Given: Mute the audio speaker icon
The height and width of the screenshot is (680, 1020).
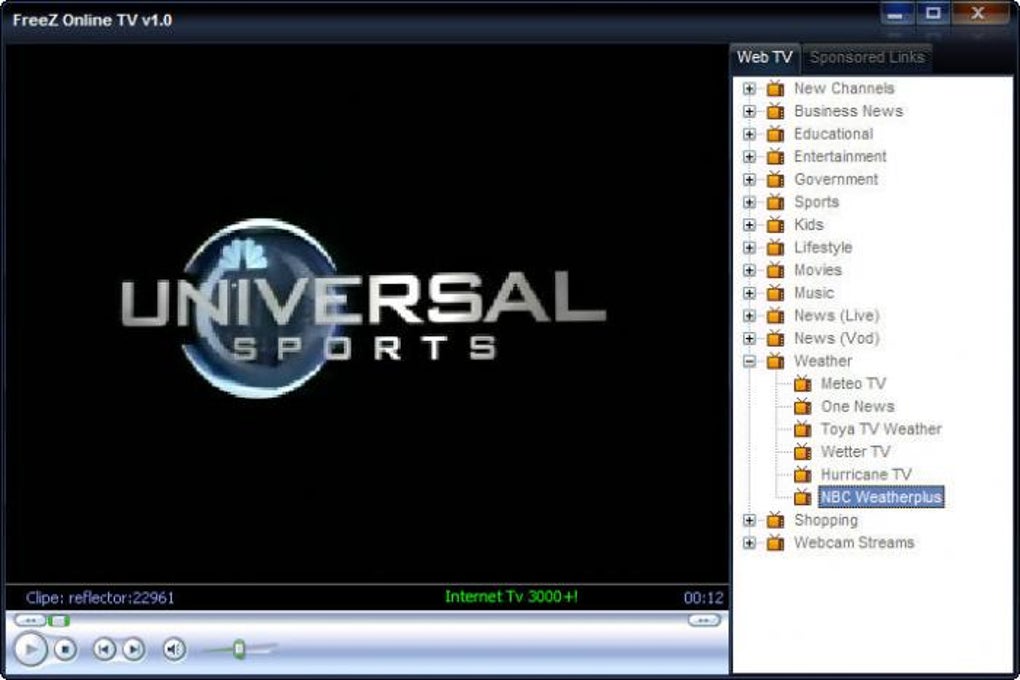Looking at the screenshot, I should [174, 649].
